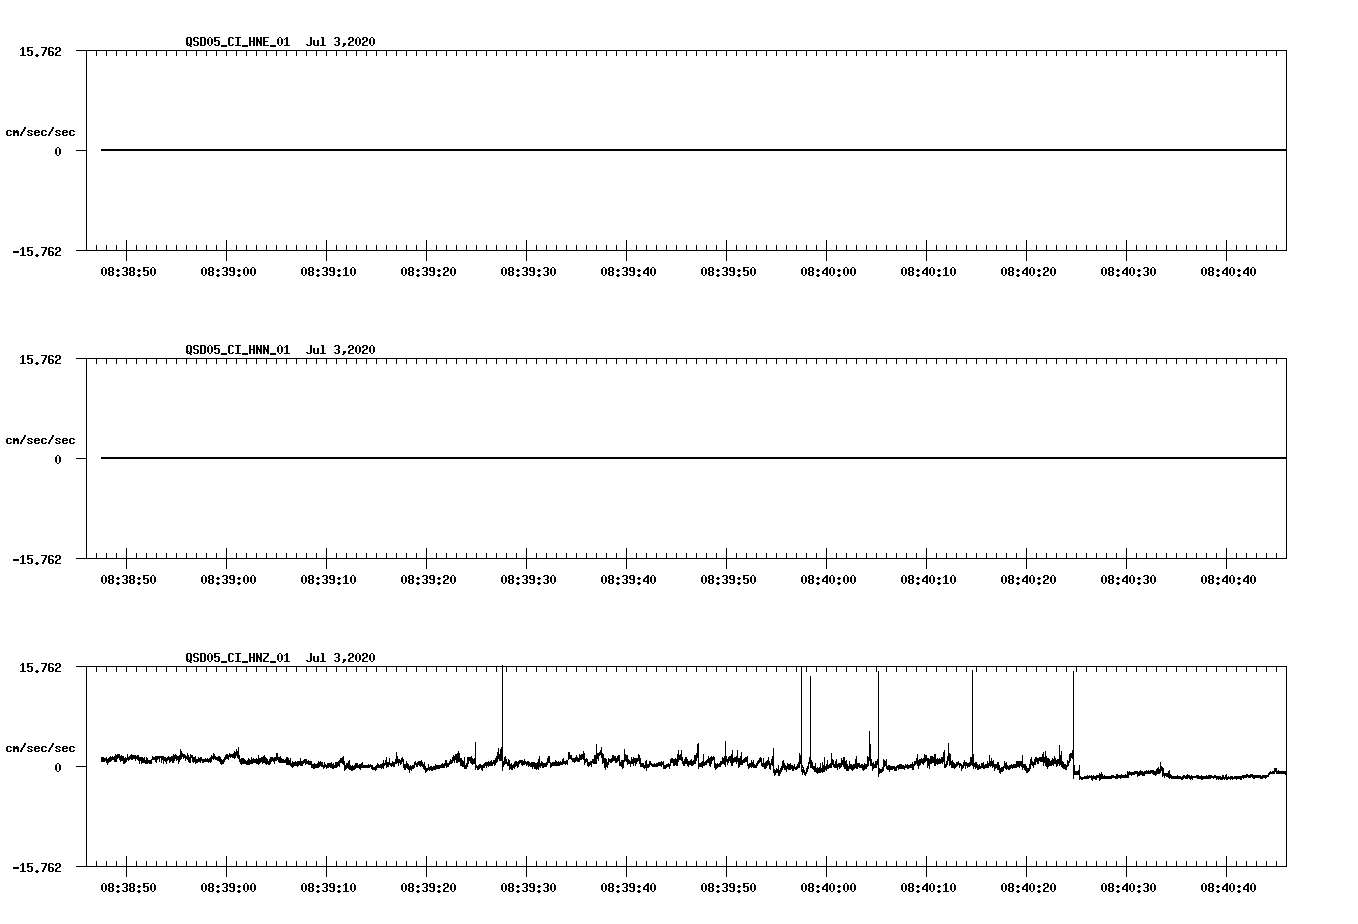Screen dimensions: 1358x924
Task: Click 08:39:50 label under HNZ plot
Action: 728,887
